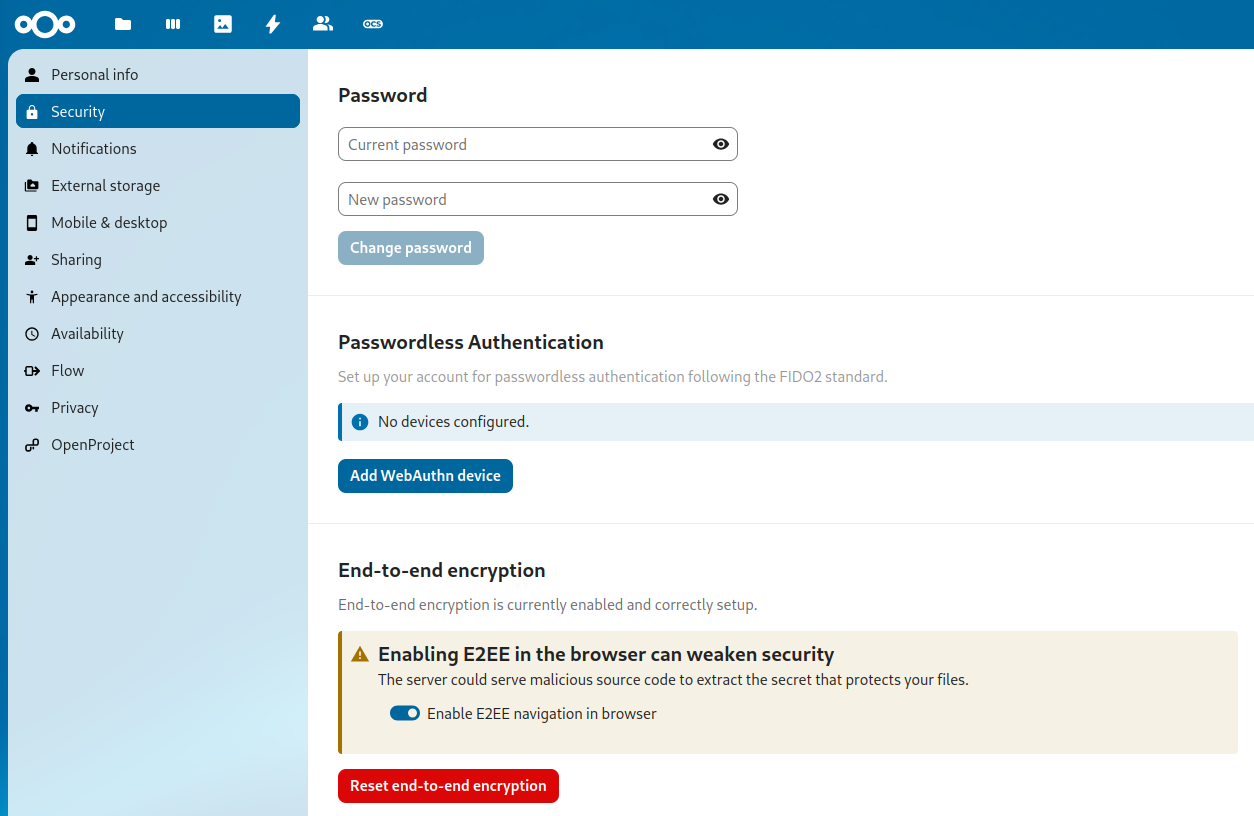
Task: Open the Deck app icon
Action: 173,24
